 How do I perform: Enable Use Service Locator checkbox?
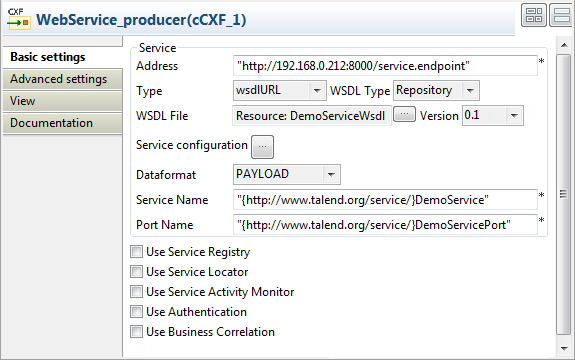pyautogui.click(x=136, y=272)
